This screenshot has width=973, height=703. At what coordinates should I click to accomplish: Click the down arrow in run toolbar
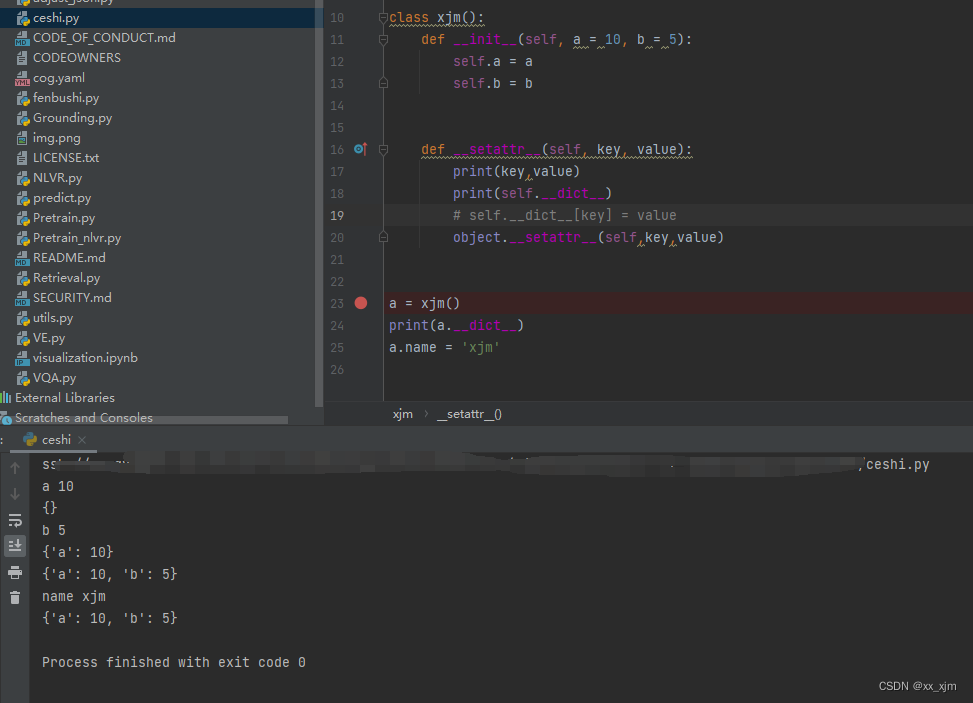click(x=15, y=494)
